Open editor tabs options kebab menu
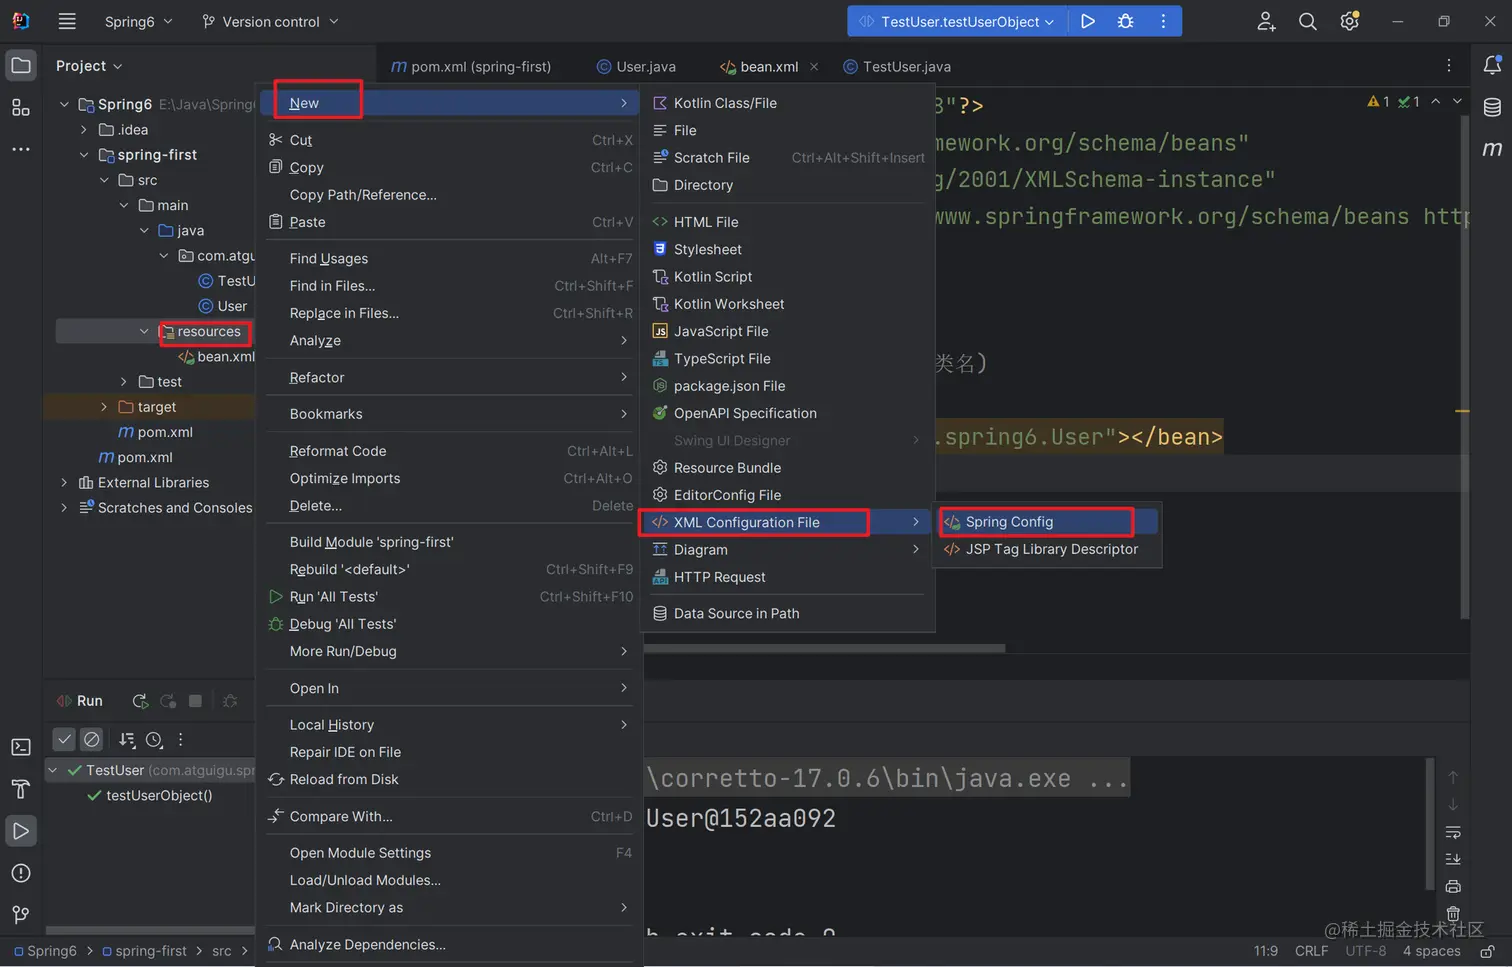 pos(1449,66)
